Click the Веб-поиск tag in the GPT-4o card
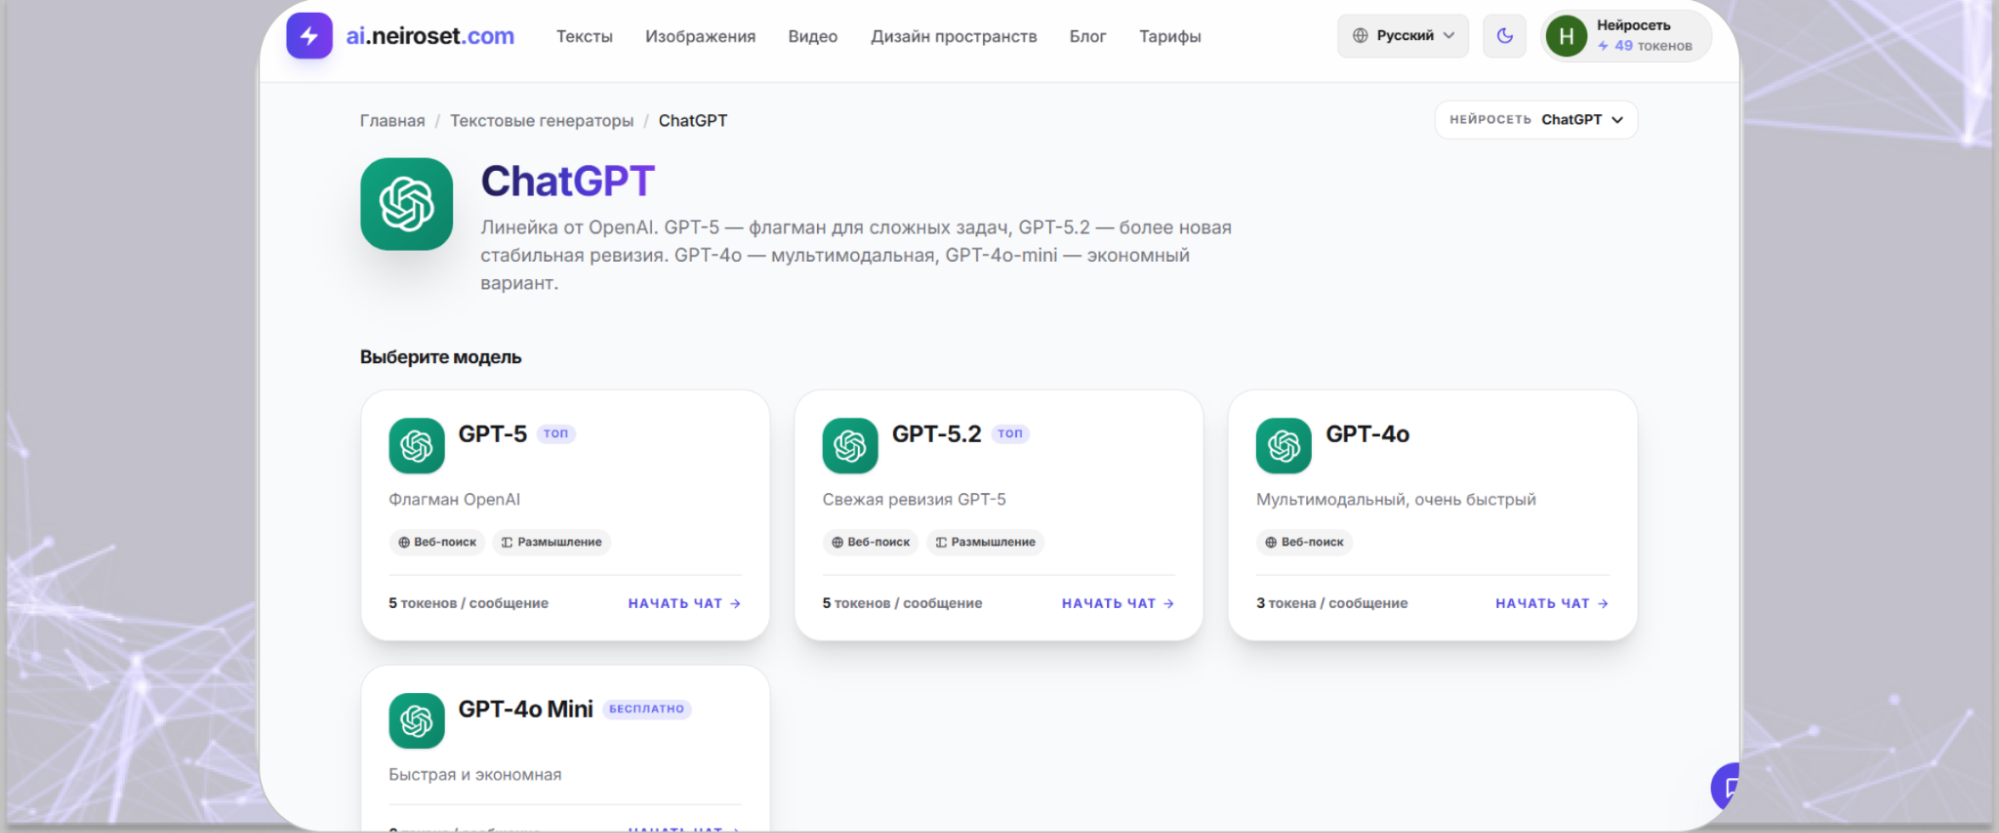The width and height of the screenshot is (1999, 833). click(1304, 542)
